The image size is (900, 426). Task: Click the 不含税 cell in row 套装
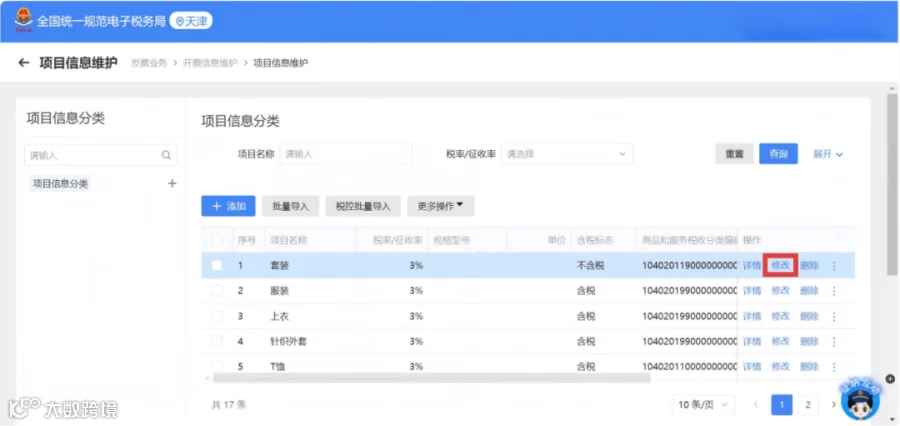click(591, 266)
